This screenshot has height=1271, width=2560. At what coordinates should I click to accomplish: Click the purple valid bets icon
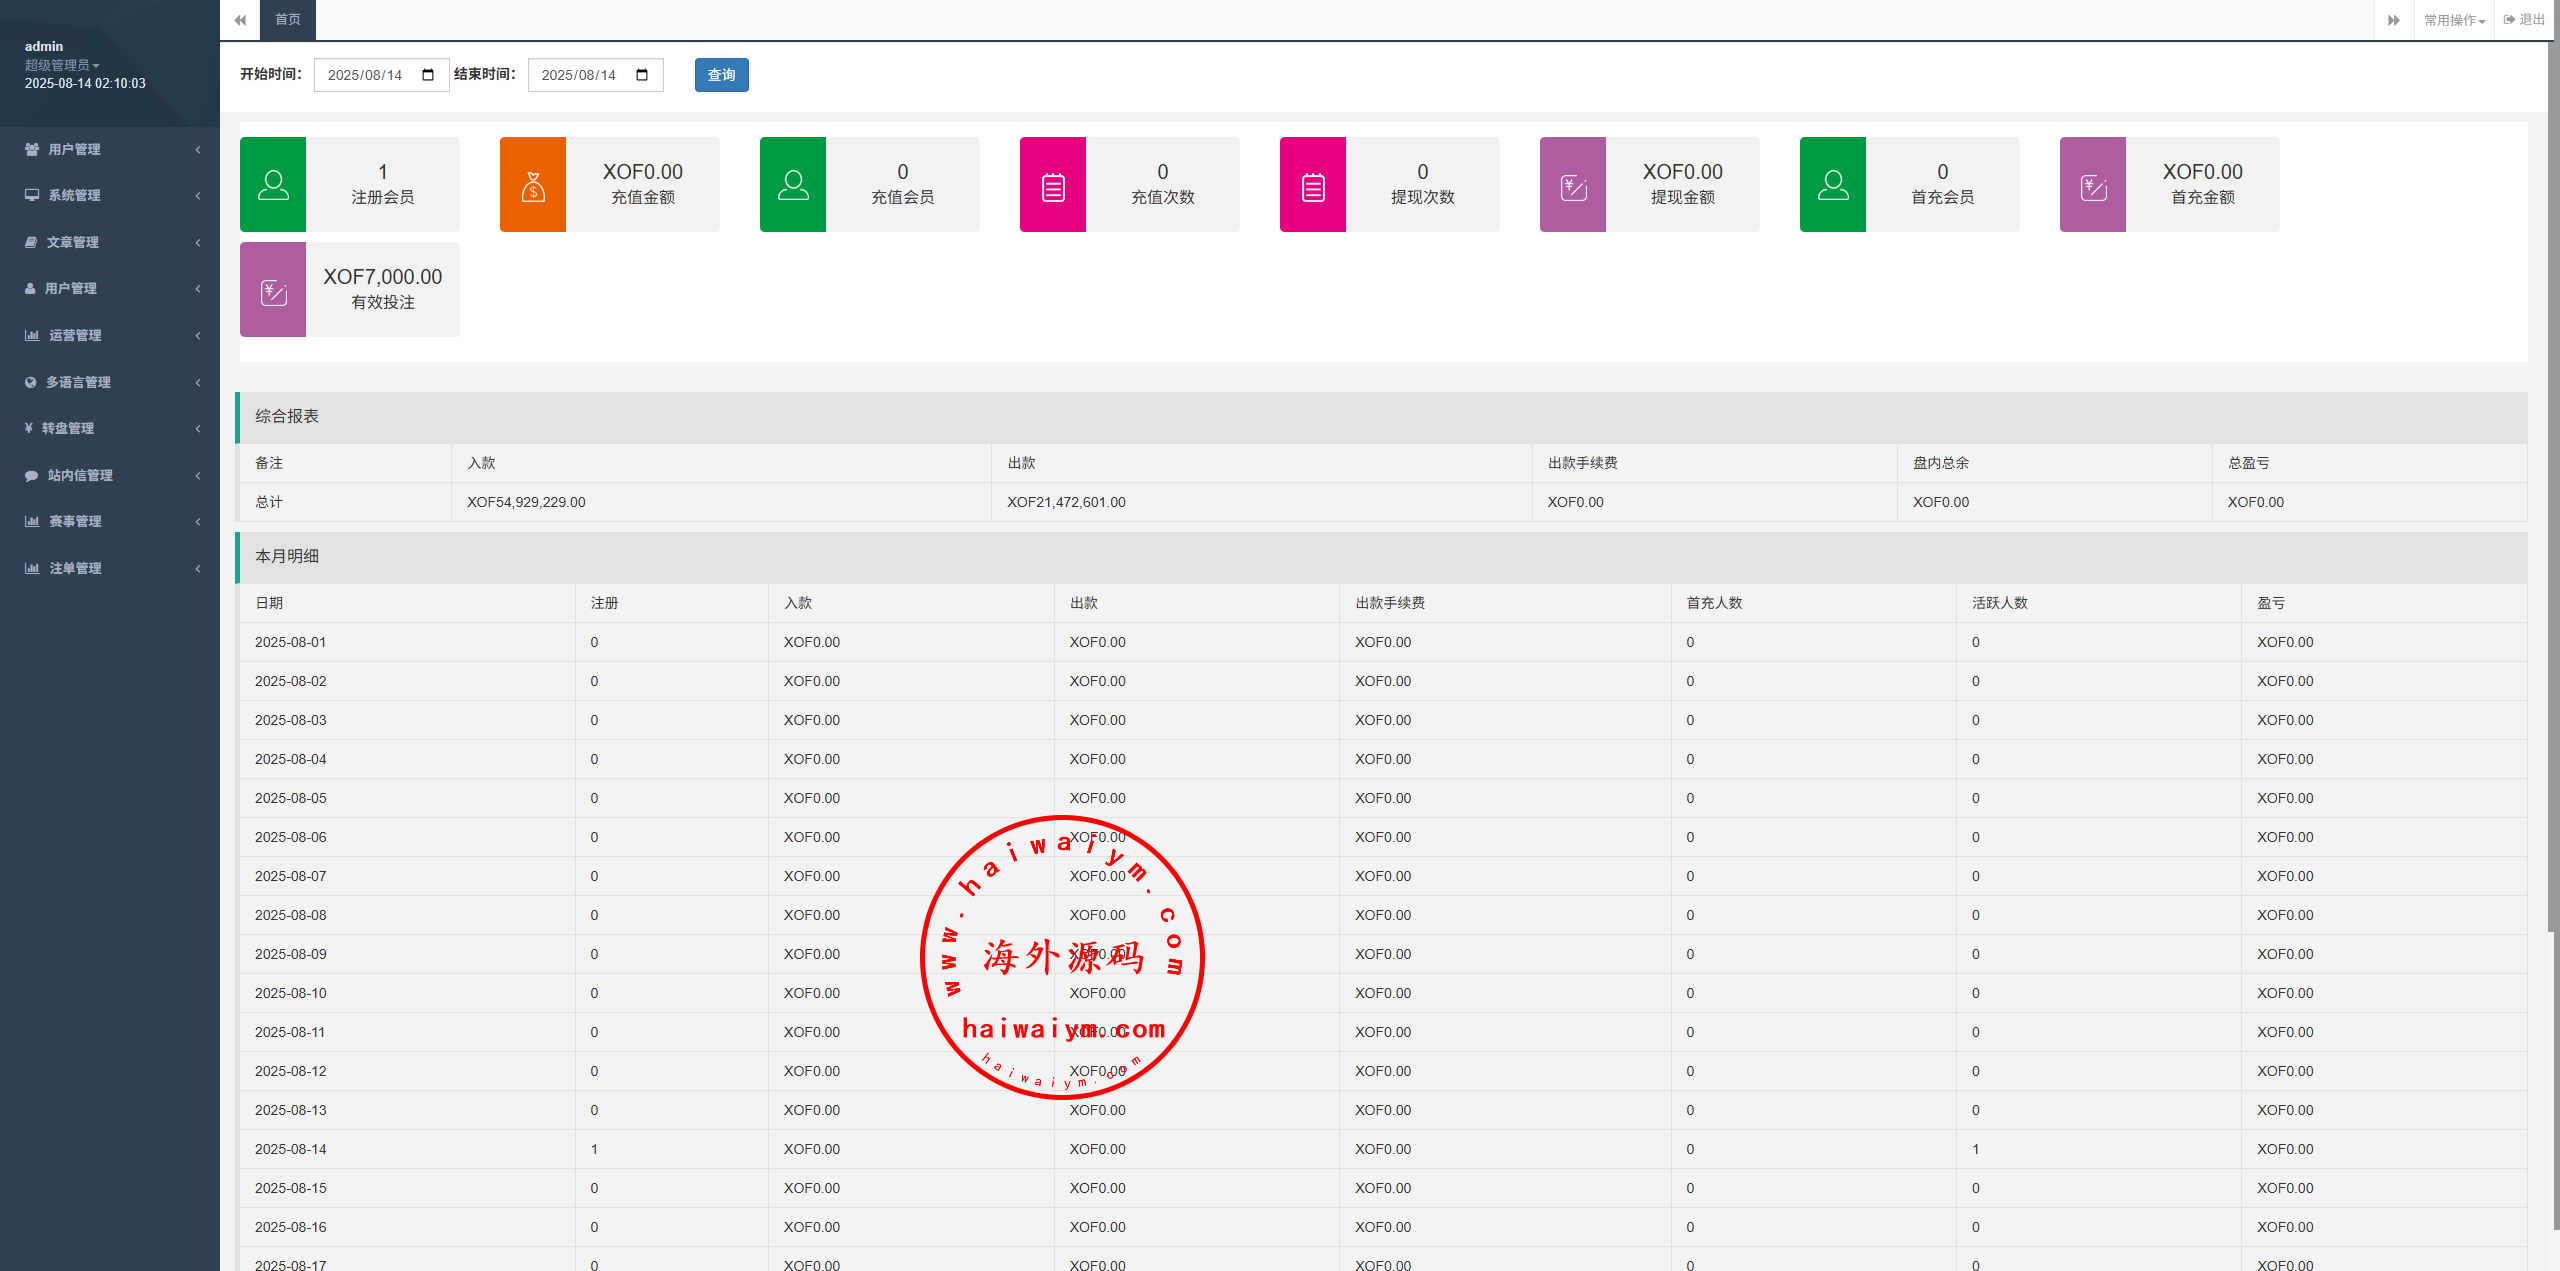[273, 290]
